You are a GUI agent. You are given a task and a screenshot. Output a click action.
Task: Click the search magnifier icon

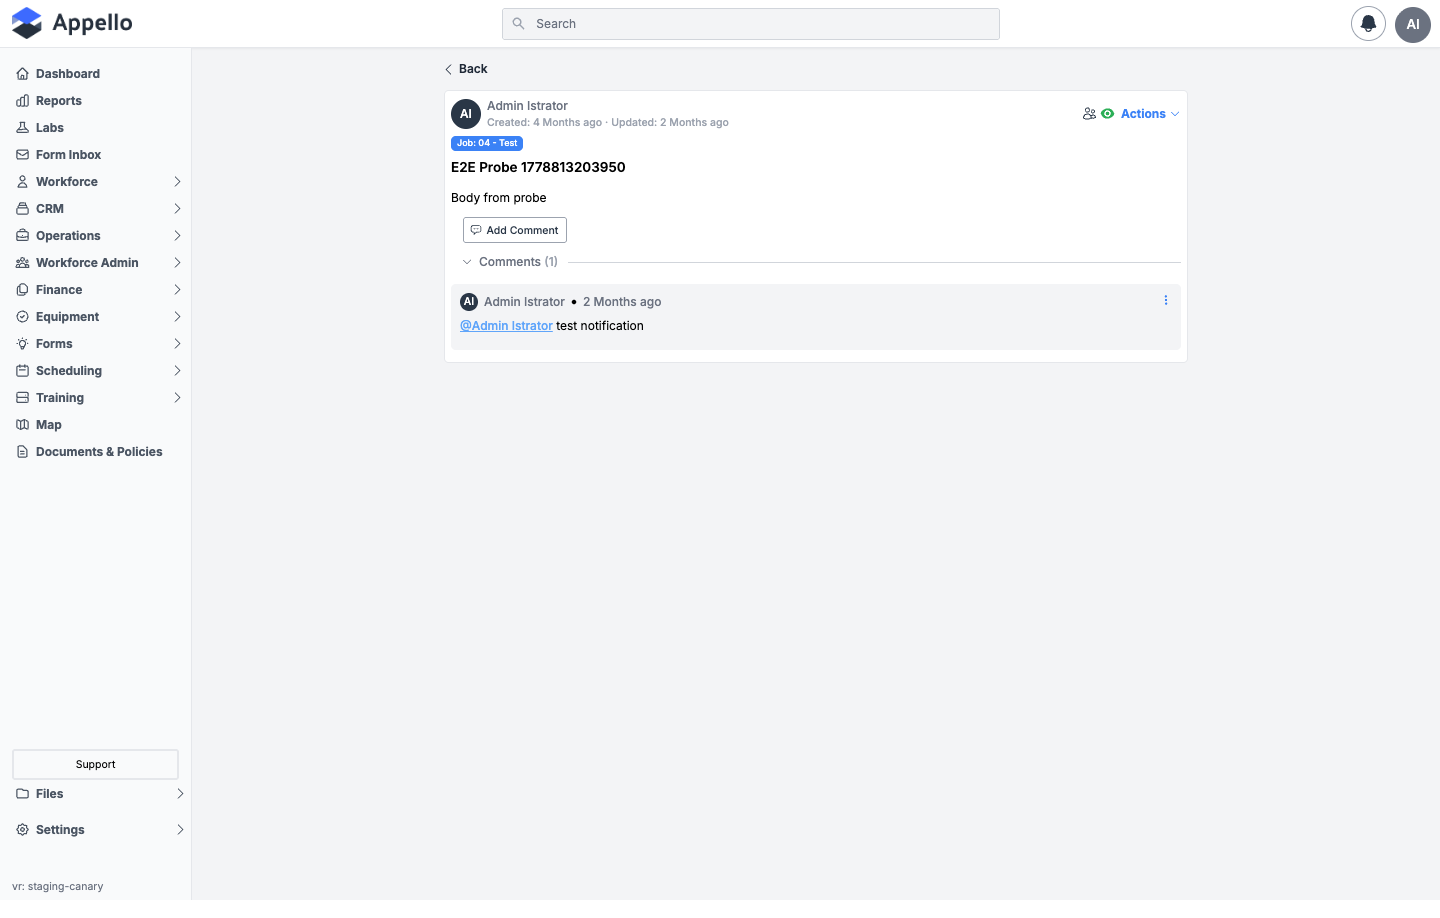[x=518, y=24]
